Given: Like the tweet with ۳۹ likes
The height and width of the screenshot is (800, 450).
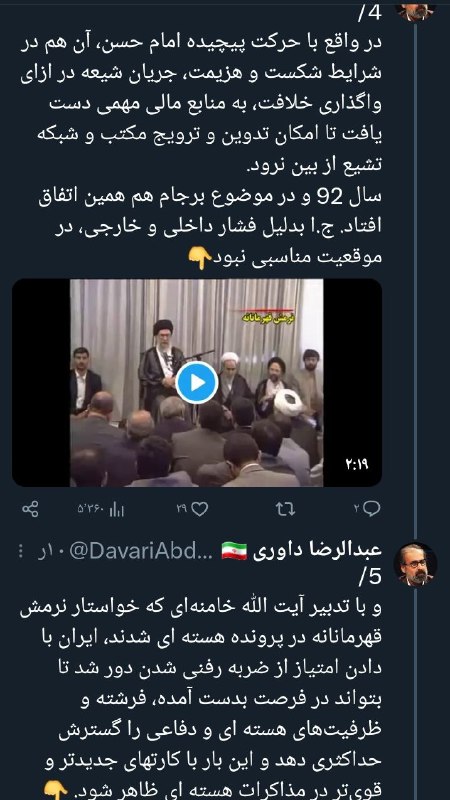Looking at the screenshot, I should [192, 509].
